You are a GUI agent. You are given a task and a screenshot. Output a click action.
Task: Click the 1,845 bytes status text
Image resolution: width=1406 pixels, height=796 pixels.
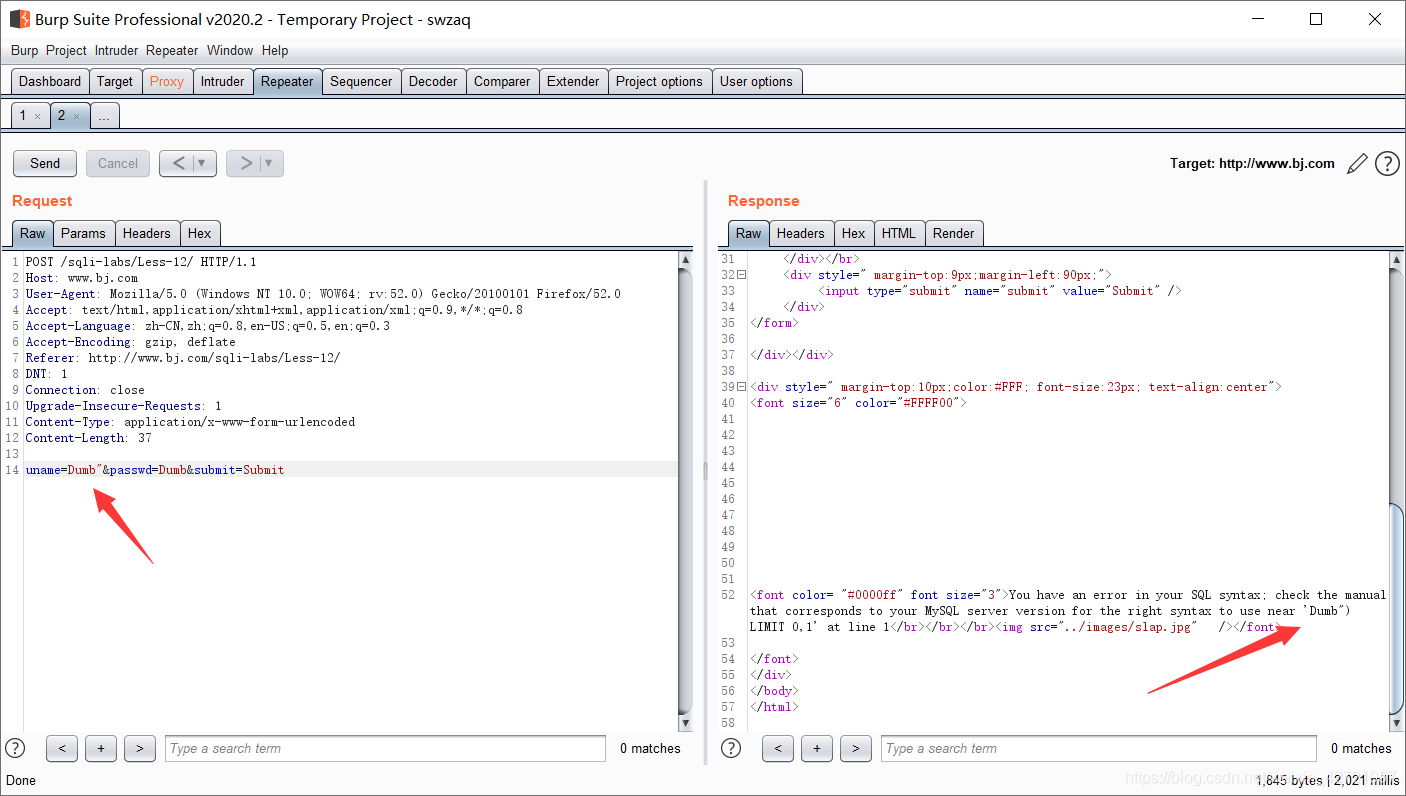click(x=1289, y=780)
